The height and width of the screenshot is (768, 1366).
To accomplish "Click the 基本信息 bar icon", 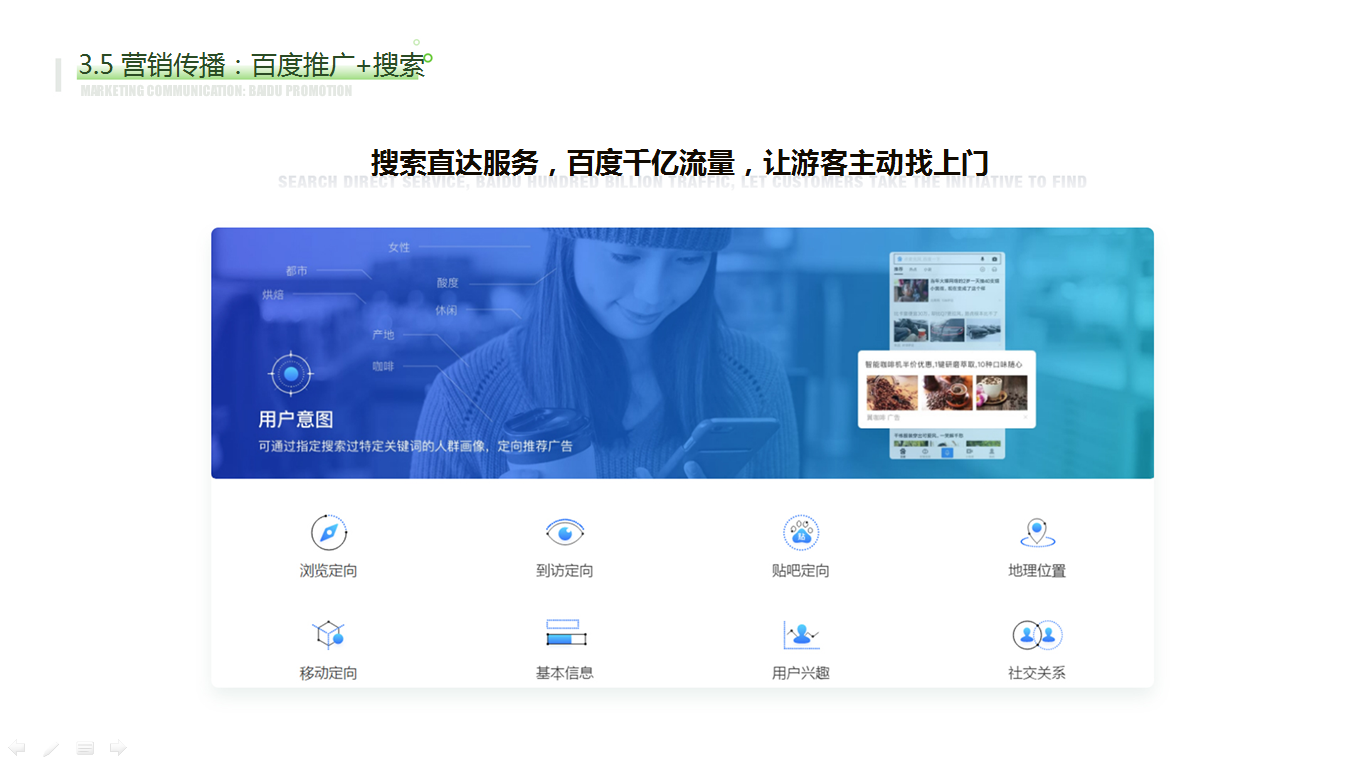I will tap(564, 632).
